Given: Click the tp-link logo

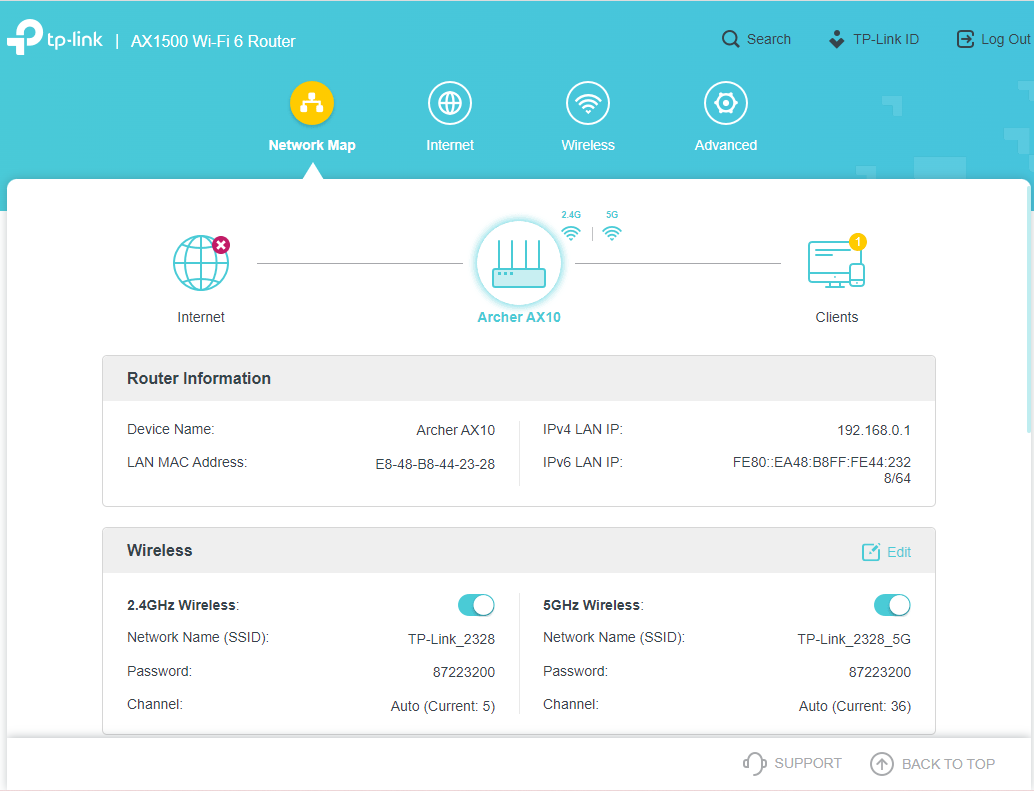Looking at the screenshot, I should 55,38.
